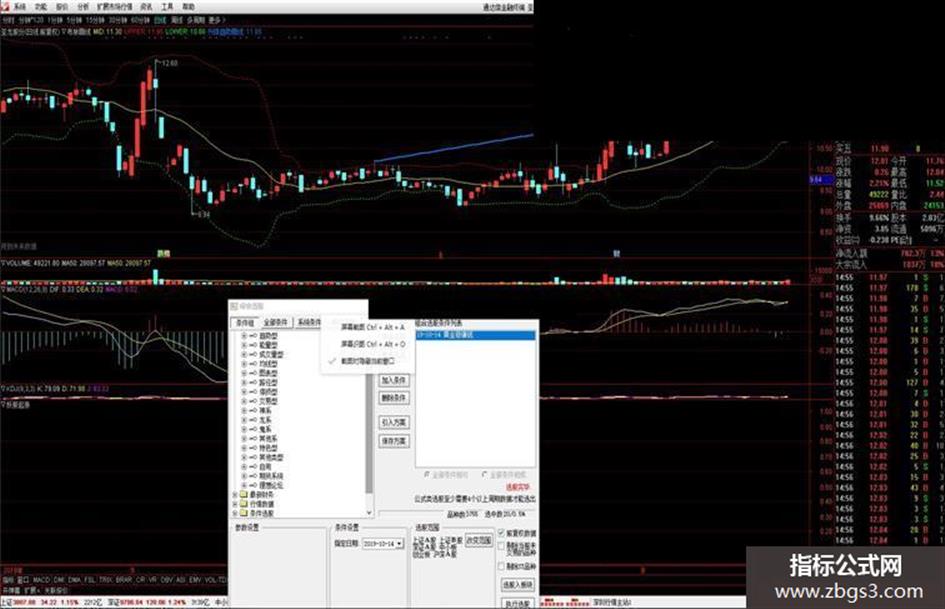Open the 系统 menu

[x=20, y=7]
